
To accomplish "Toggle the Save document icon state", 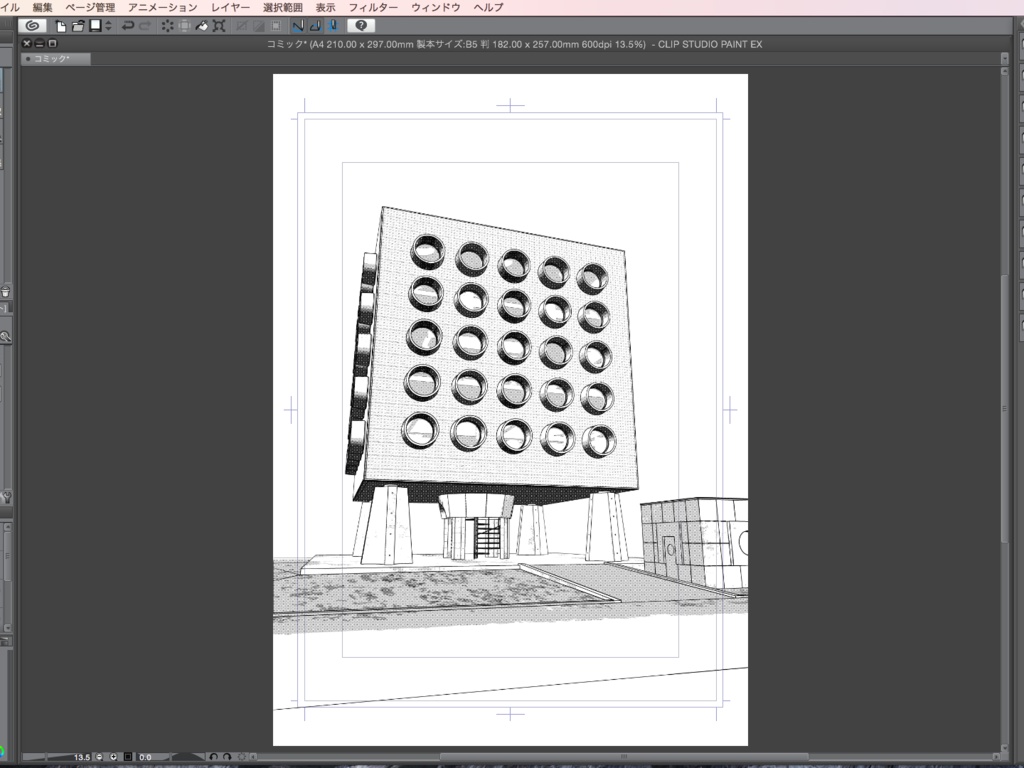I will click(94, 25).
